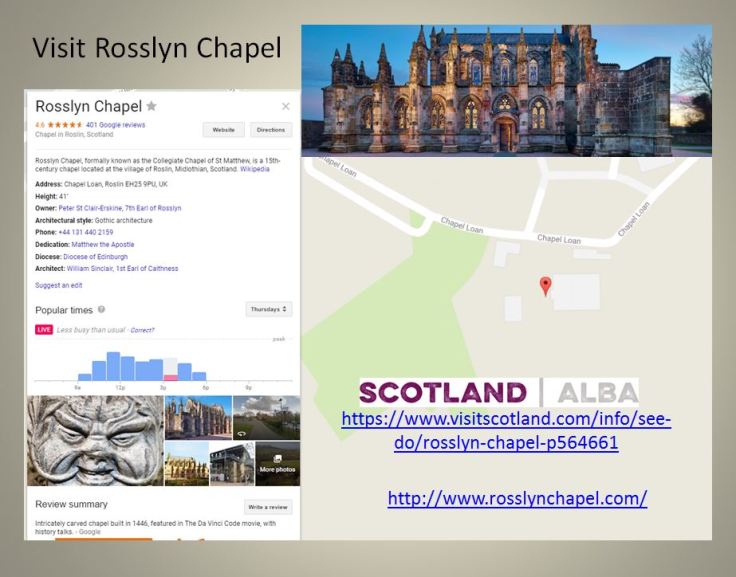Select the tallest bar in popular times chart
This screenshot has width=736, height=577.
coord(113,366)
